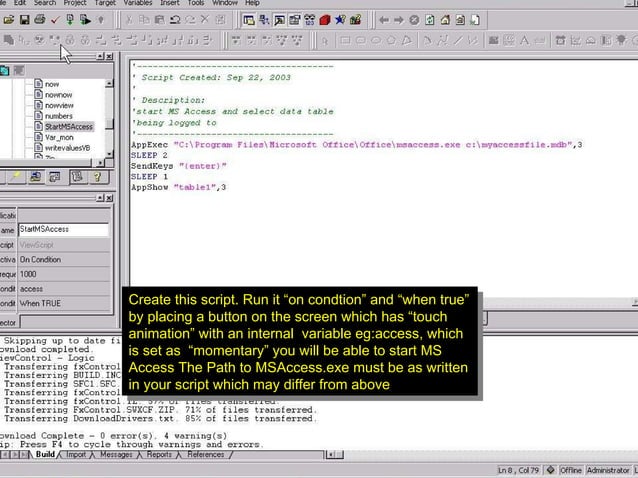Select the text 'A' drawing tool
This screenshot has width=638, height=478.
pyautogui.click(x=523, y=40)
